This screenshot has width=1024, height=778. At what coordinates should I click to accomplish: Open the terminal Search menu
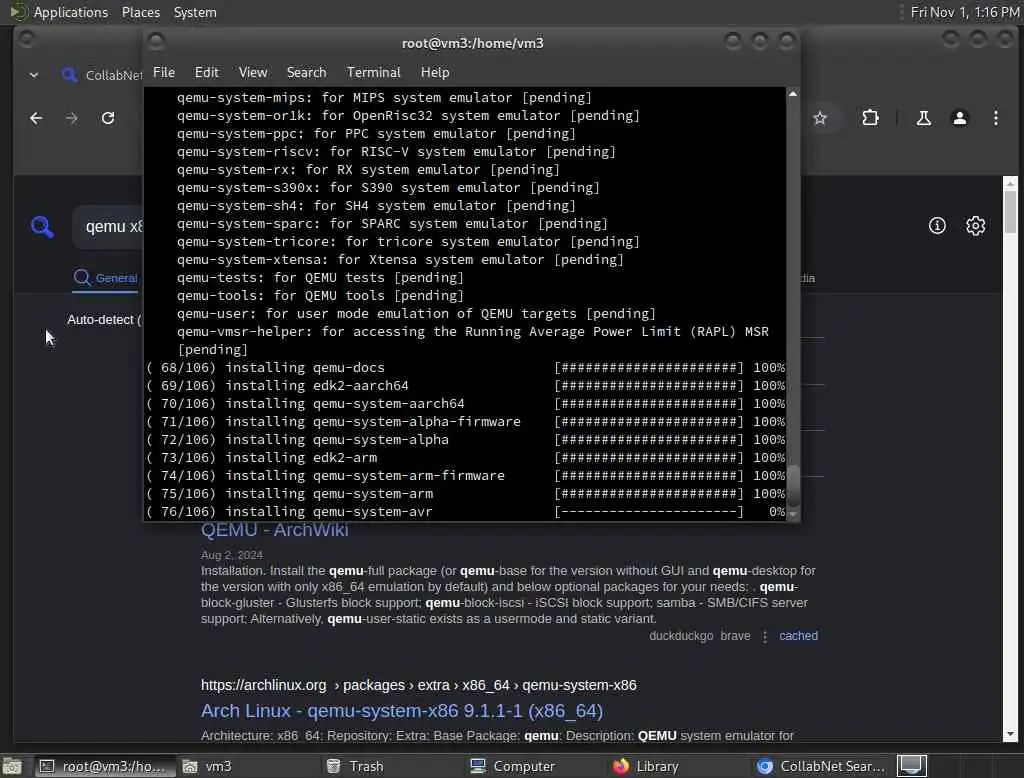coord(306,73)
